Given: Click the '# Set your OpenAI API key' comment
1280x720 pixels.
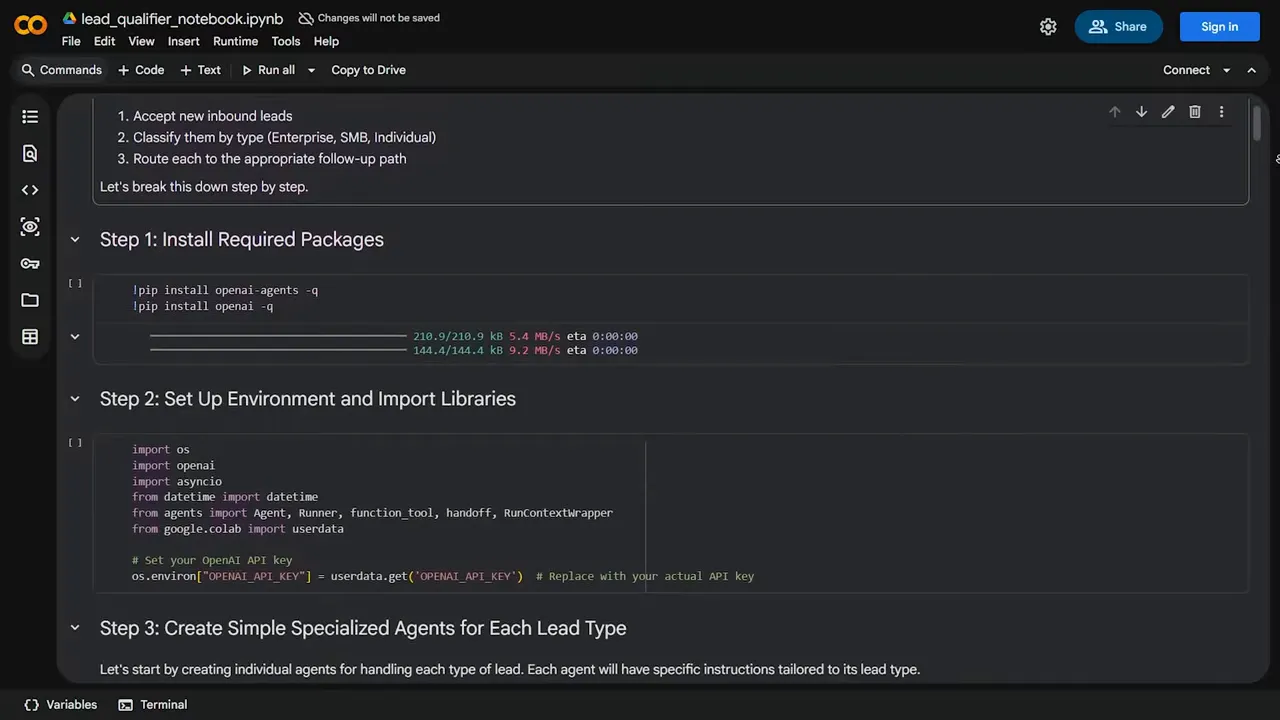Looking at the screenshot, I should pyautogui.click(x=212, y=560).
